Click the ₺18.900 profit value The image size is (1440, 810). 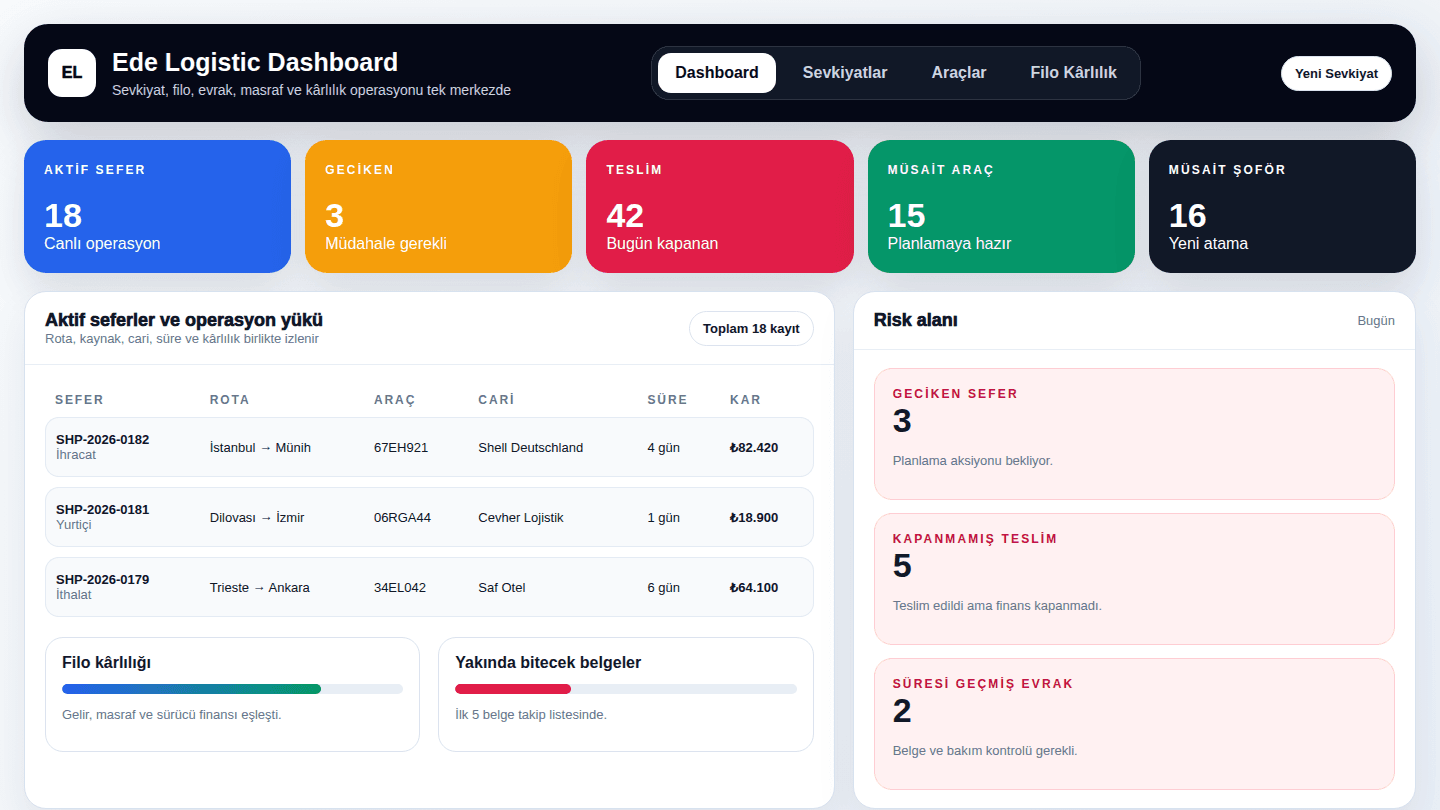(x=754, y=517)
